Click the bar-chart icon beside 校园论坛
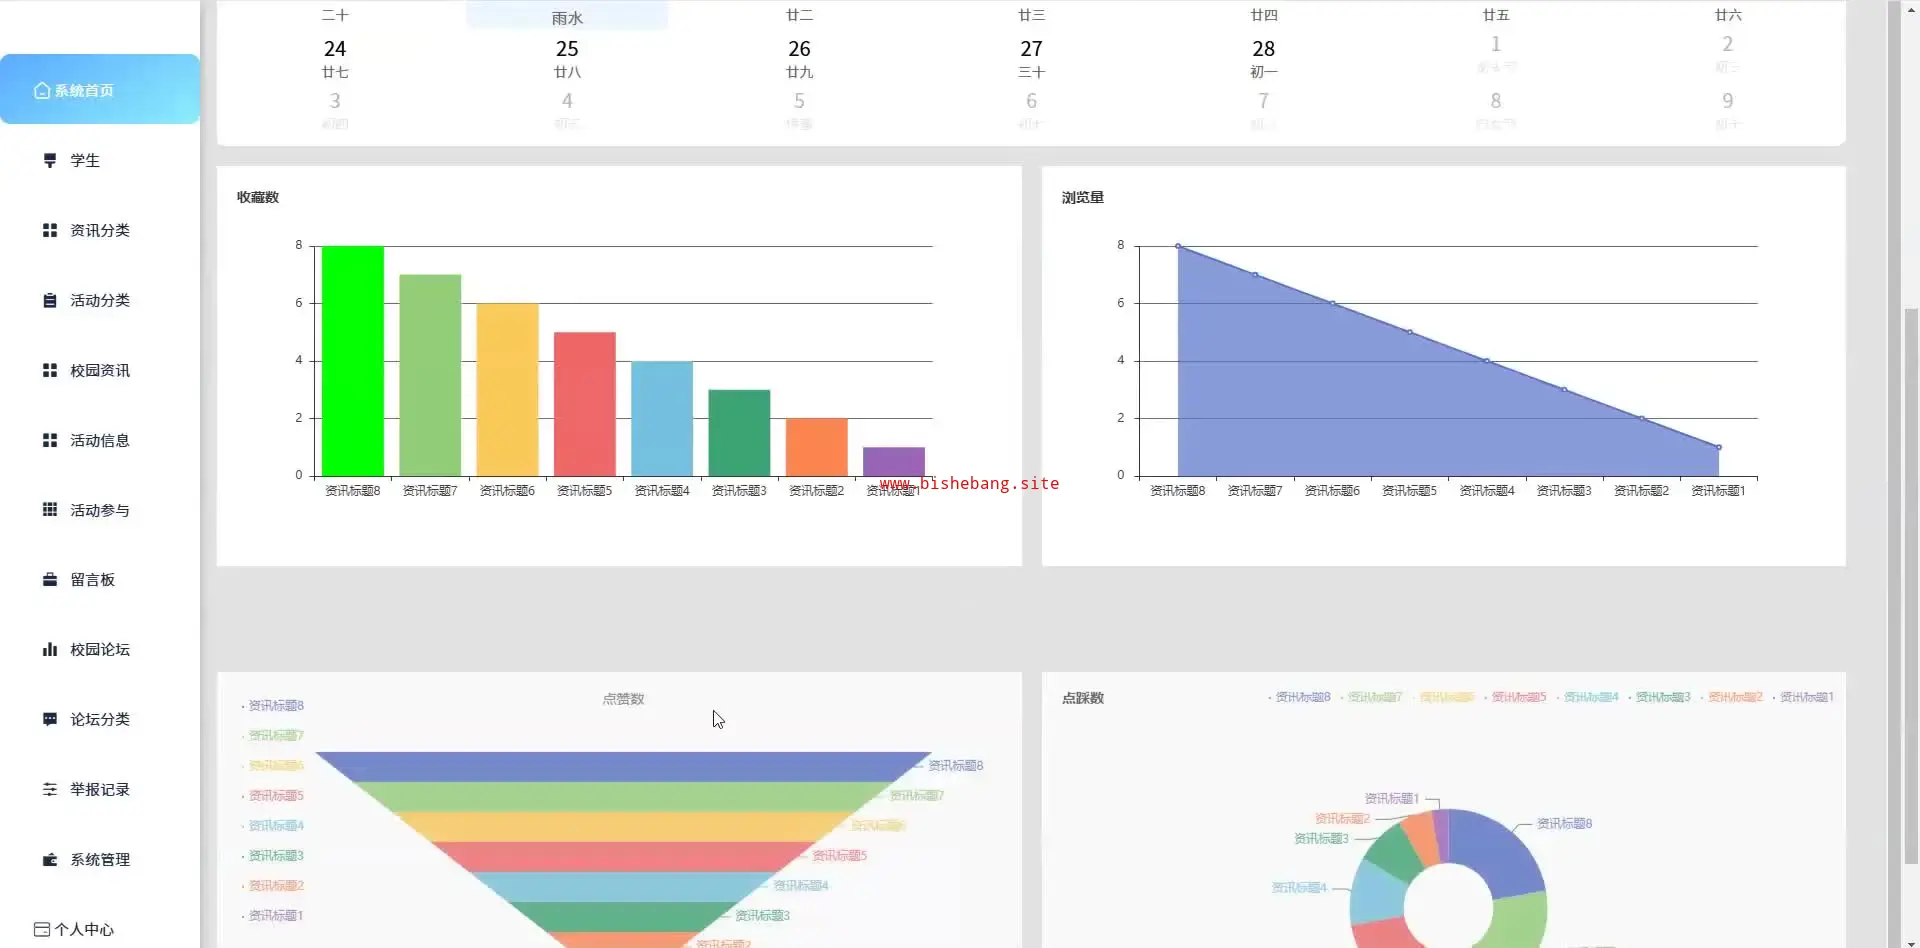1920x948 pixels. tap(50, 650)
